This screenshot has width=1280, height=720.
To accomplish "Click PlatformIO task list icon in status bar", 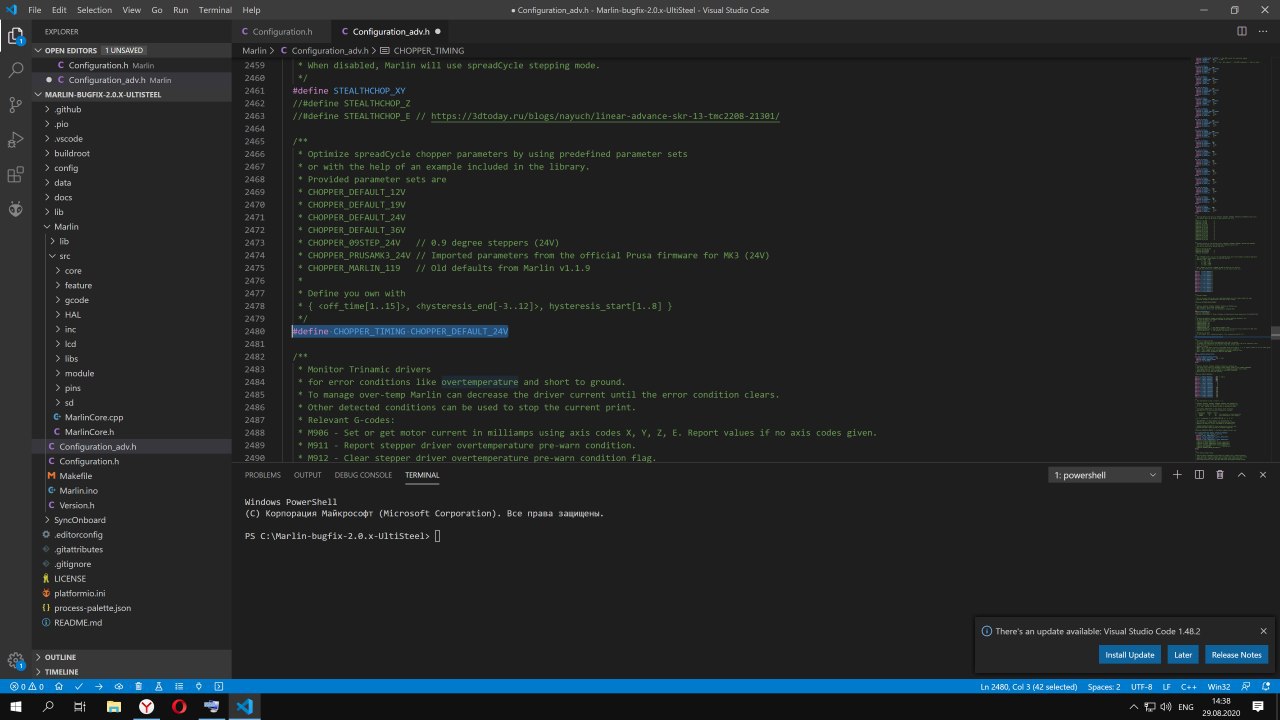I will click(179, 687).
